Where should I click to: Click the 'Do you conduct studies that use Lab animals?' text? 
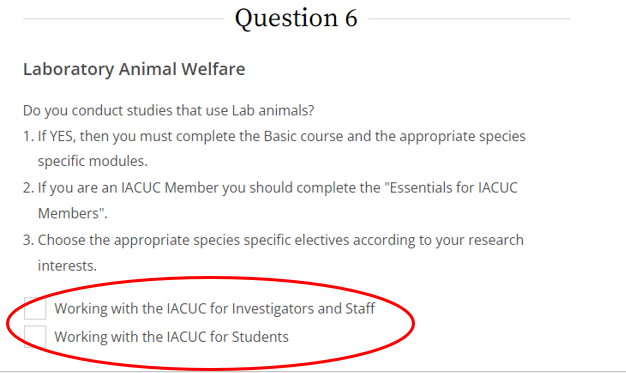(x=168, y=110)
